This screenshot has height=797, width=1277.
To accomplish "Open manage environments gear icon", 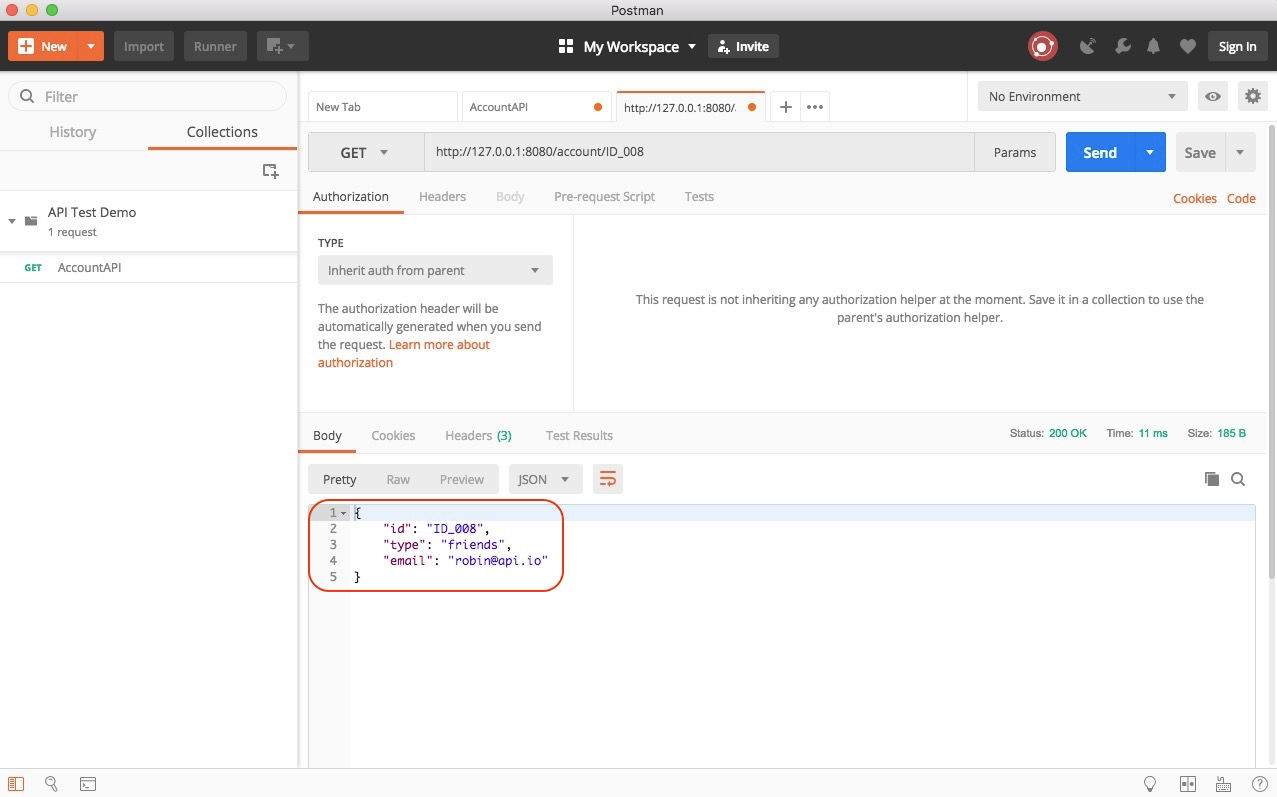I will click(1252, 96).
